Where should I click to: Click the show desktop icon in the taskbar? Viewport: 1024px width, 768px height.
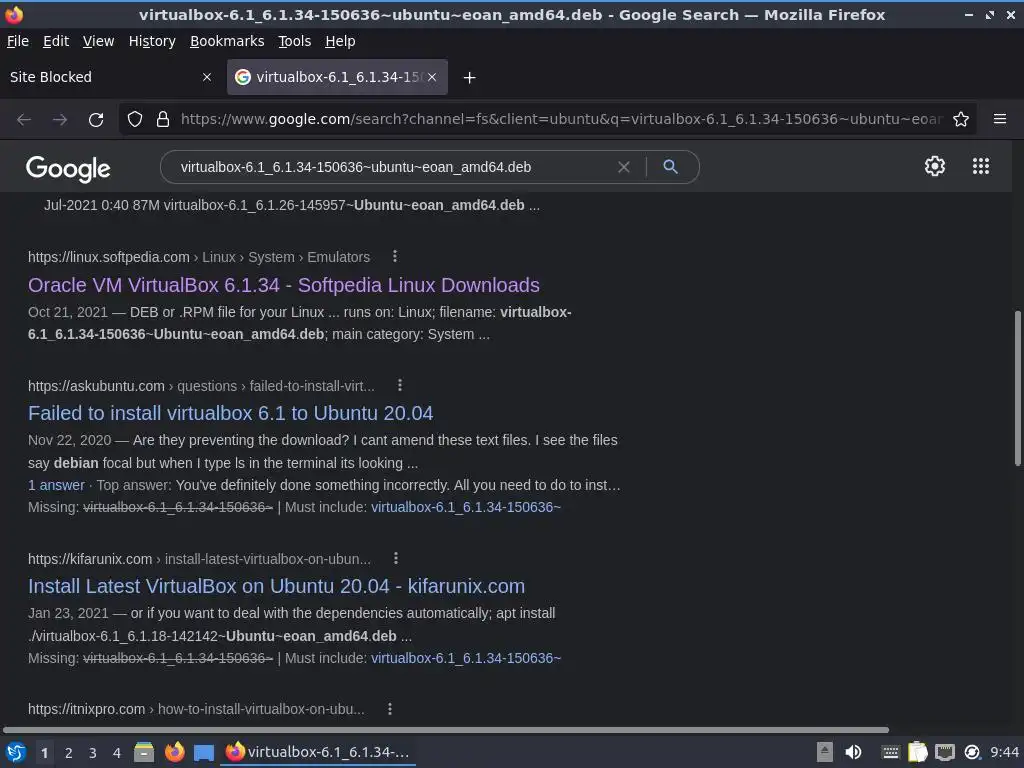click(x=204, y=752)
